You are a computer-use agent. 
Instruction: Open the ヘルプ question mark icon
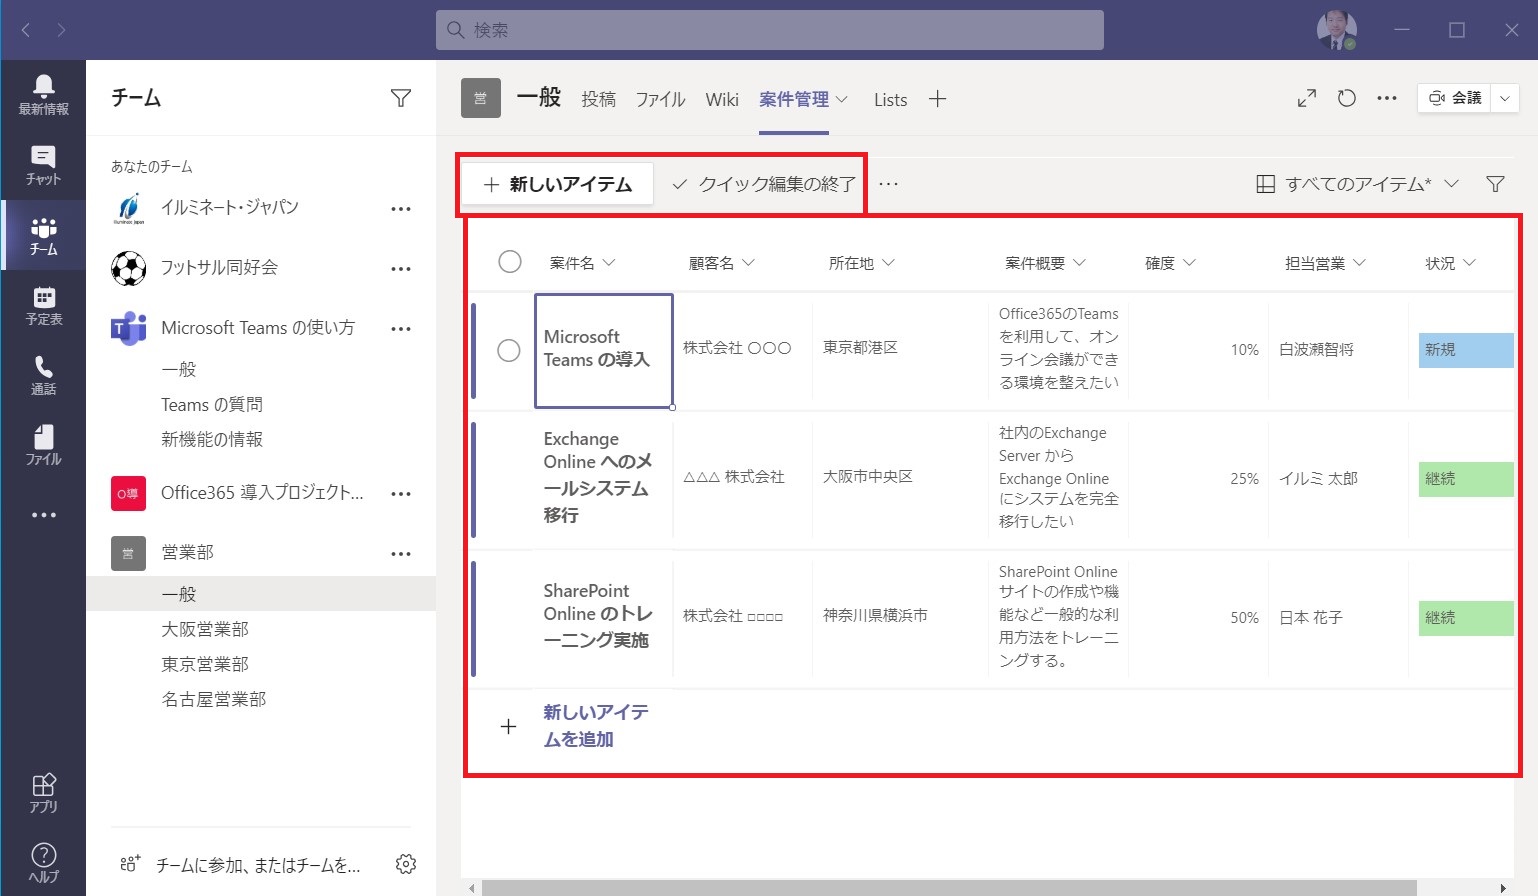(x=43, y=863)
